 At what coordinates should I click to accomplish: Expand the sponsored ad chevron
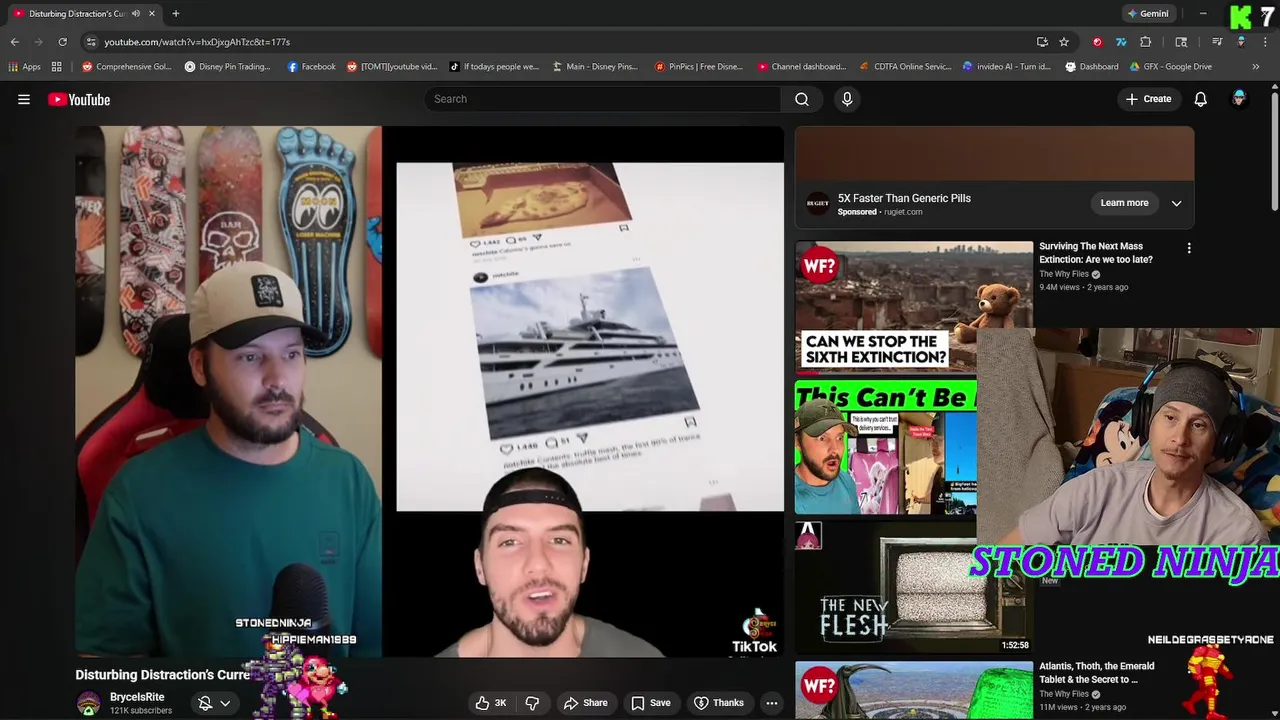[x=1177, y=203]
